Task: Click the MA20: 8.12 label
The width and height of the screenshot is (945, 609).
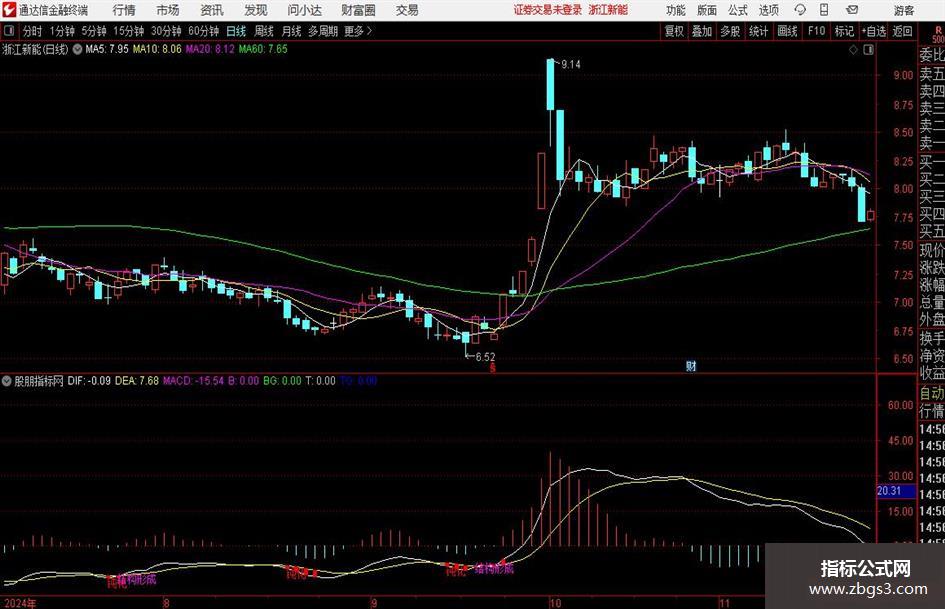Action: (210, 49)
